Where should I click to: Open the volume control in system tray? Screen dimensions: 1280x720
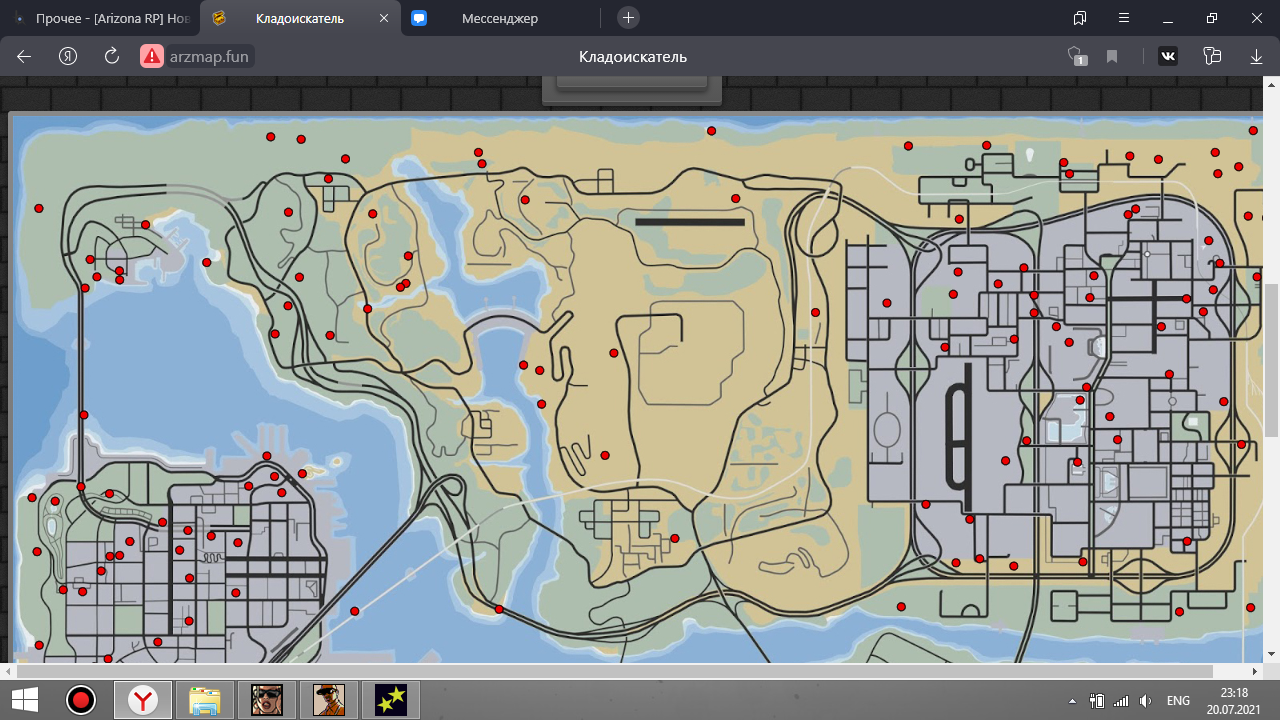click(1146, 701)
